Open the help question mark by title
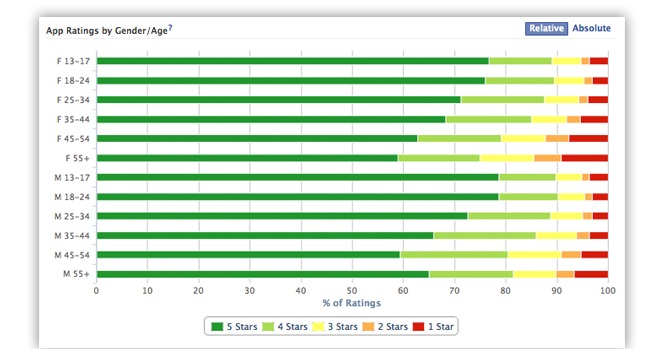The image size is (668, 360). pos(170,28)
